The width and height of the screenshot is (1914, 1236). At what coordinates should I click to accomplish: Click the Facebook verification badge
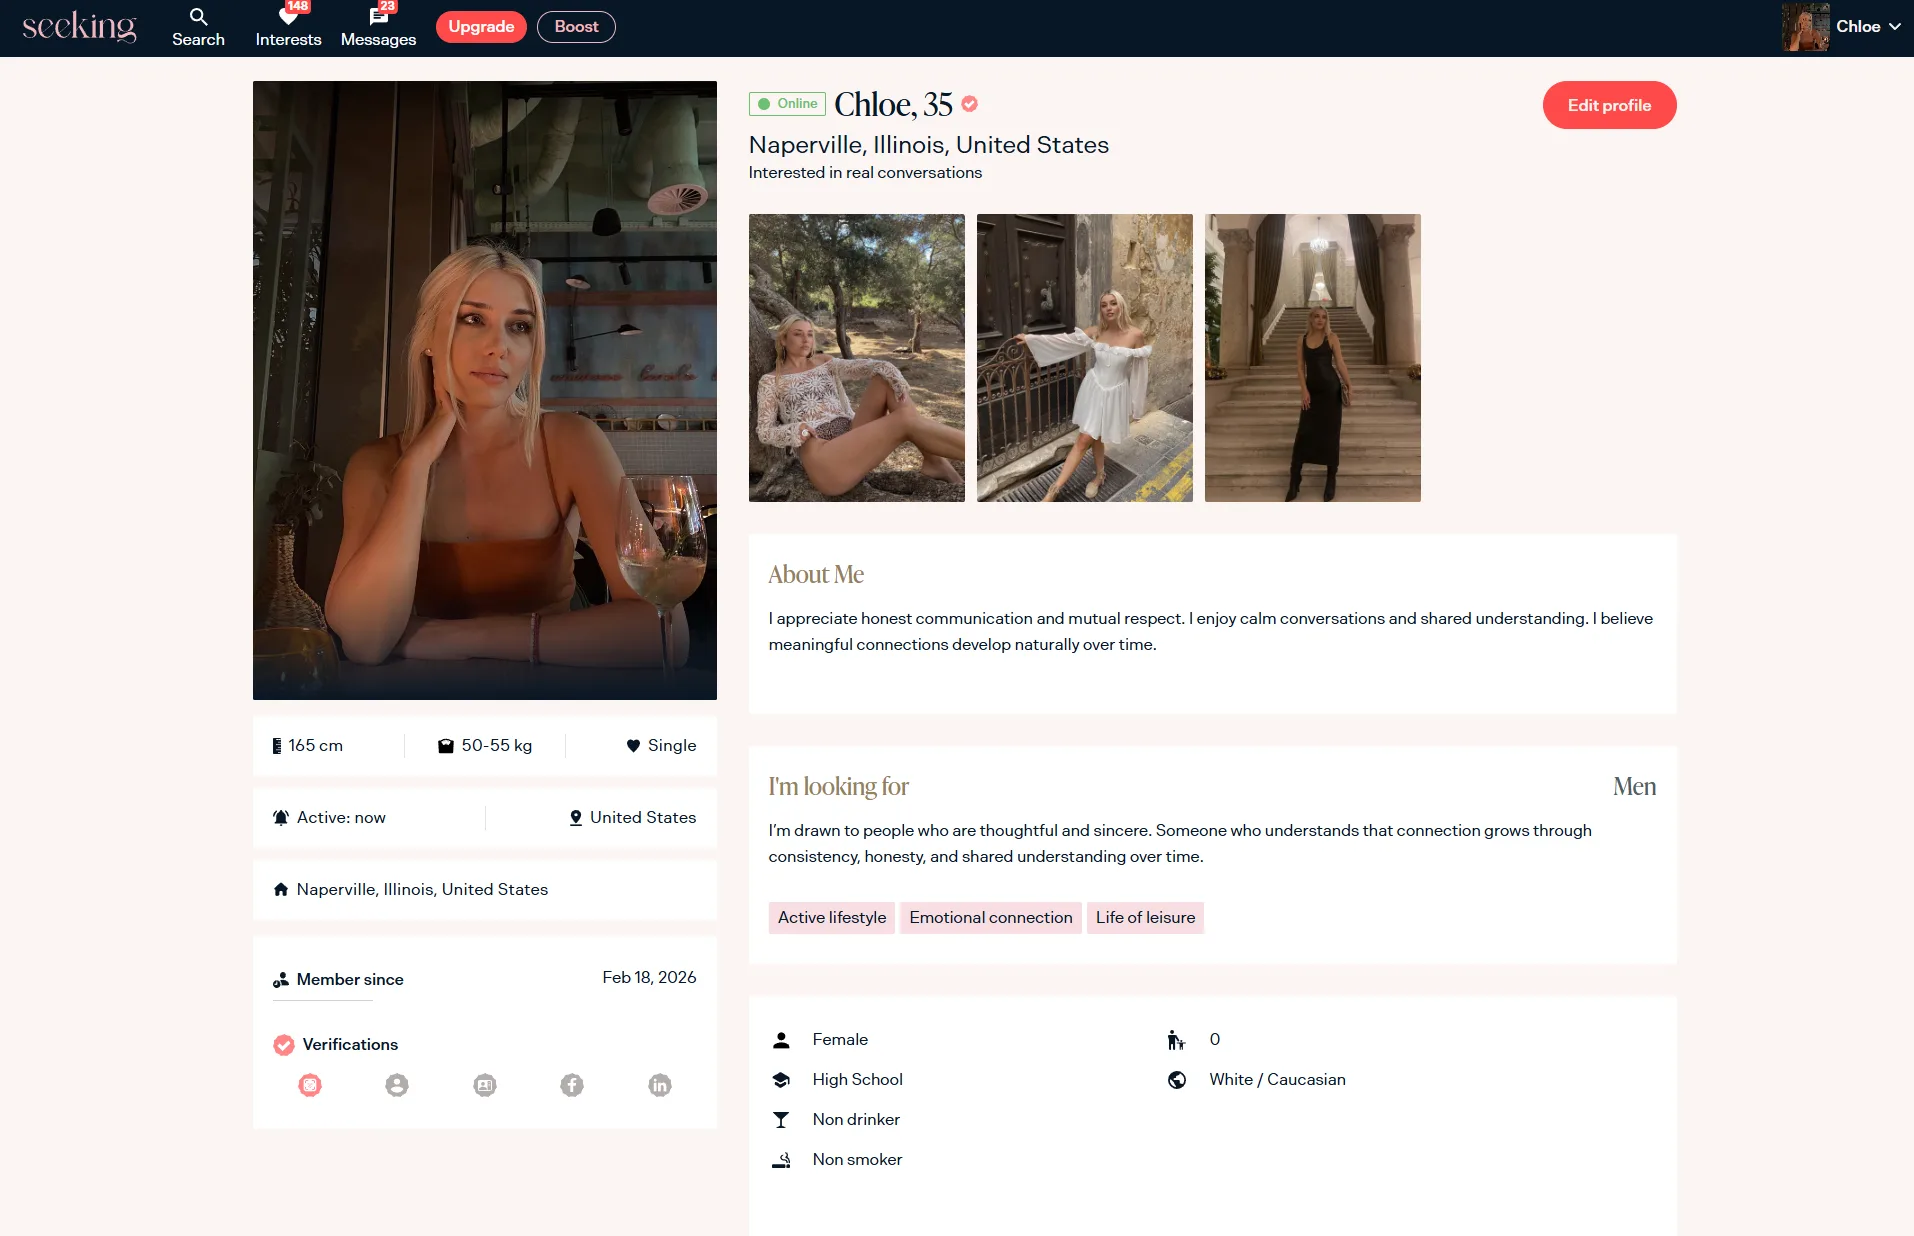(572, 1085)
